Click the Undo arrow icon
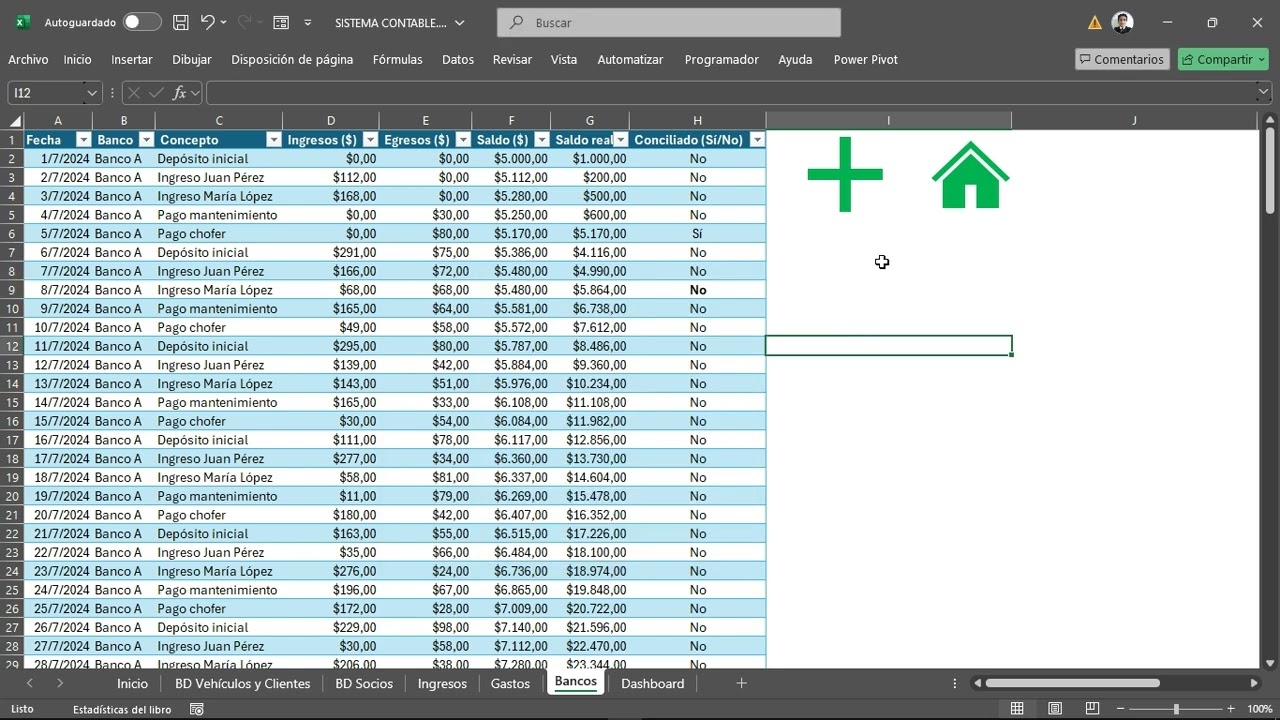This screenshot has width=1280, height=720. [x=207, y=22]
